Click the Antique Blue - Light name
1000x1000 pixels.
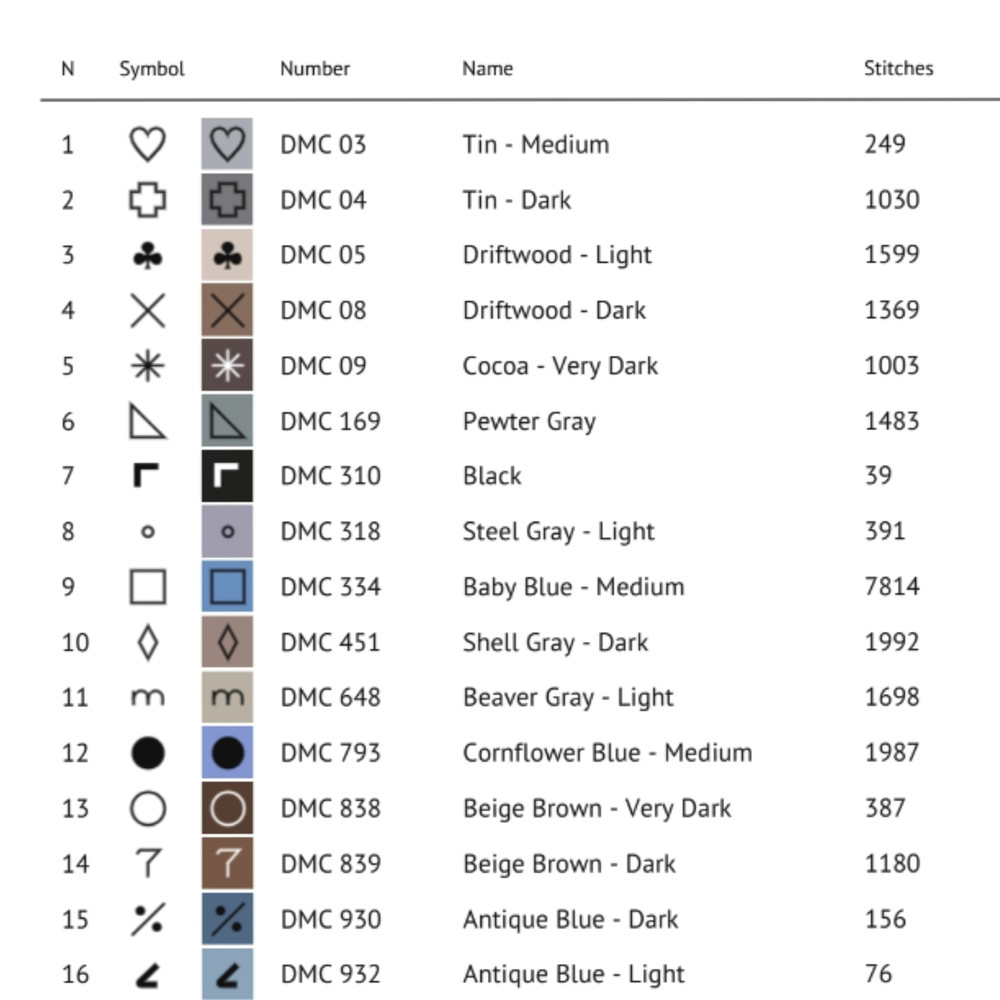[x=573, y=974]
